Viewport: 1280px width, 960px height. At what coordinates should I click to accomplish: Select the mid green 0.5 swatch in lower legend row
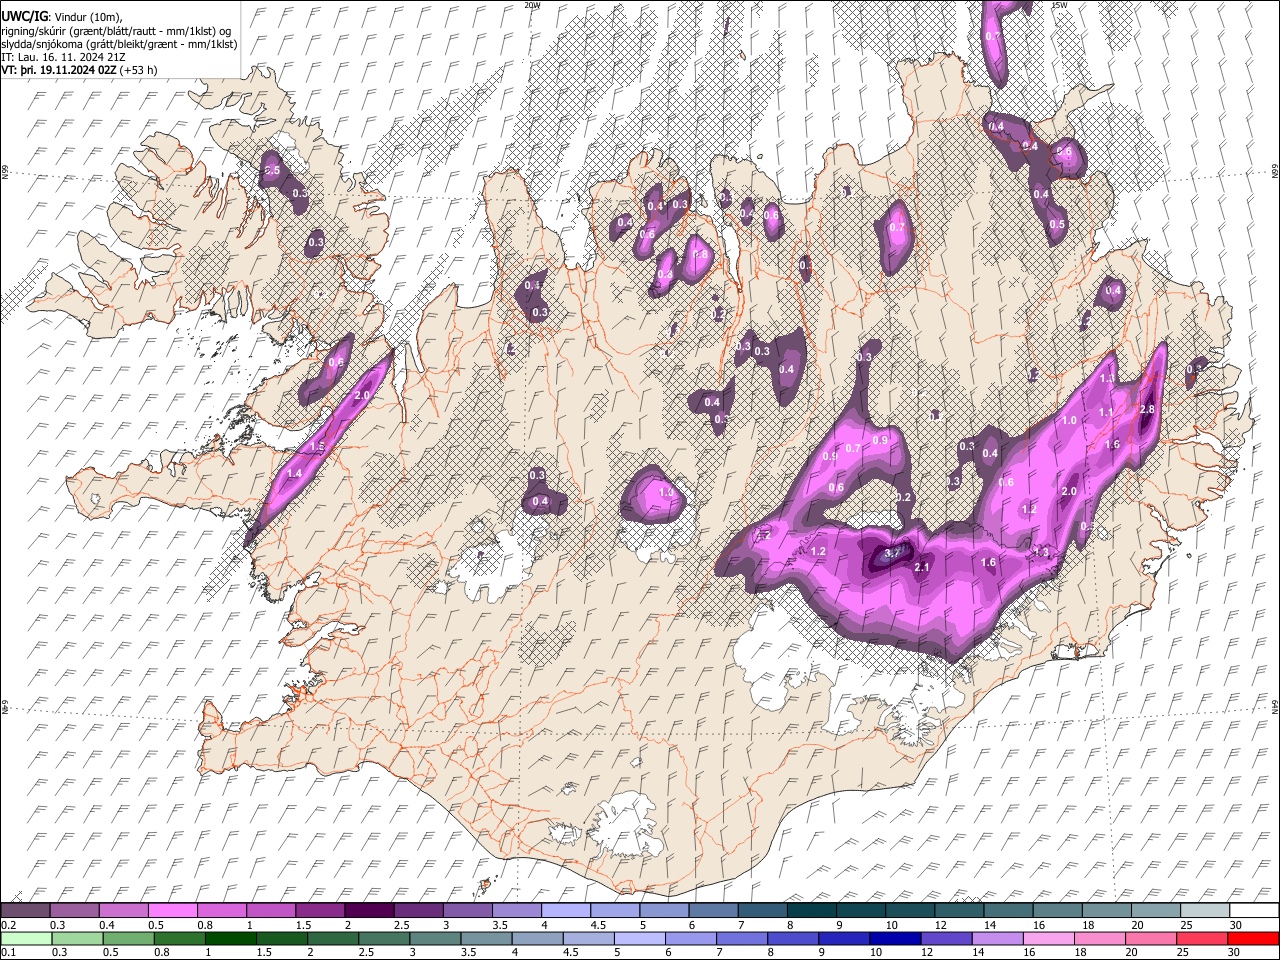[x=128, y=938]
